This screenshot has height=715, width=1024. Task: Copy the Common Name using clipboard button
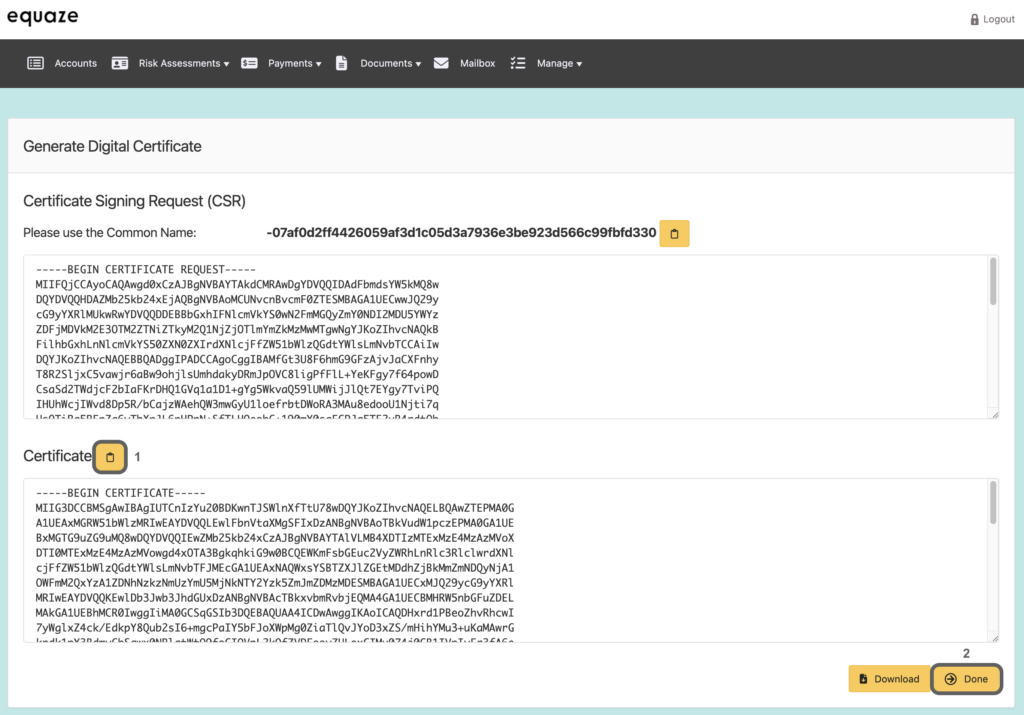pyautogui.click(x=674, y=233)
